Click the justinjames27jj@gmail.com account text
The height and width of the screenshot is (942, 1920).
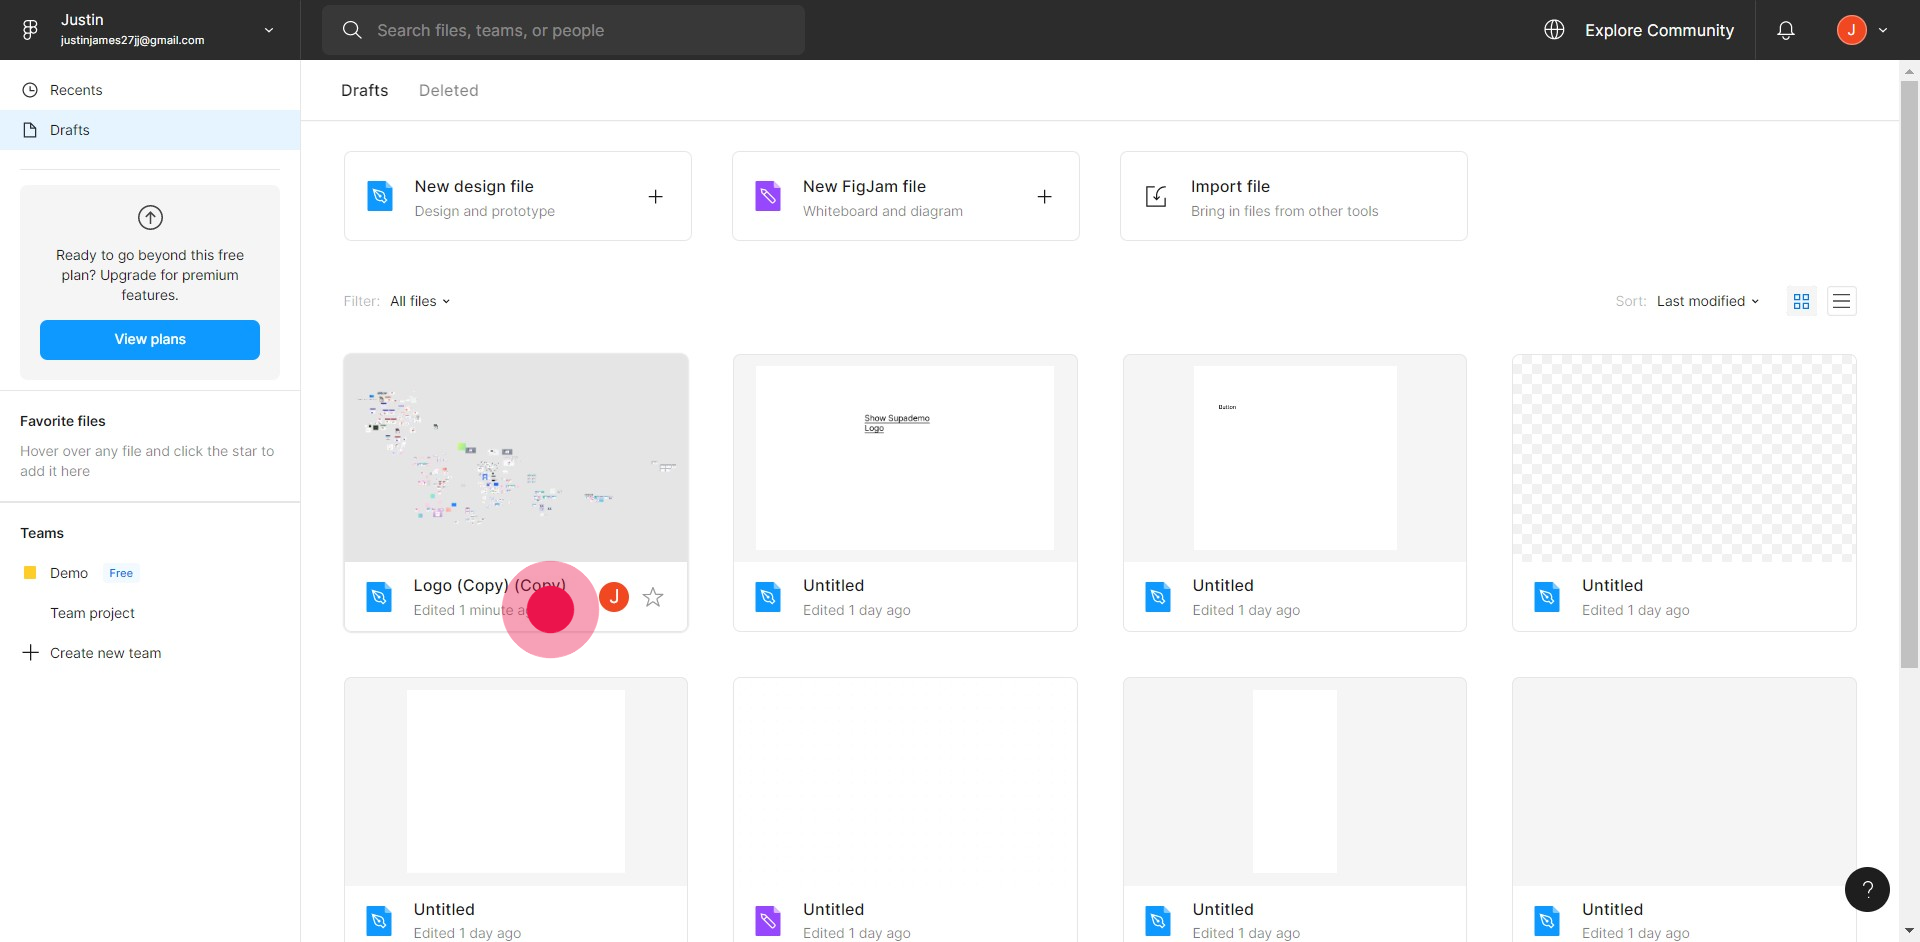pos(132,40)
